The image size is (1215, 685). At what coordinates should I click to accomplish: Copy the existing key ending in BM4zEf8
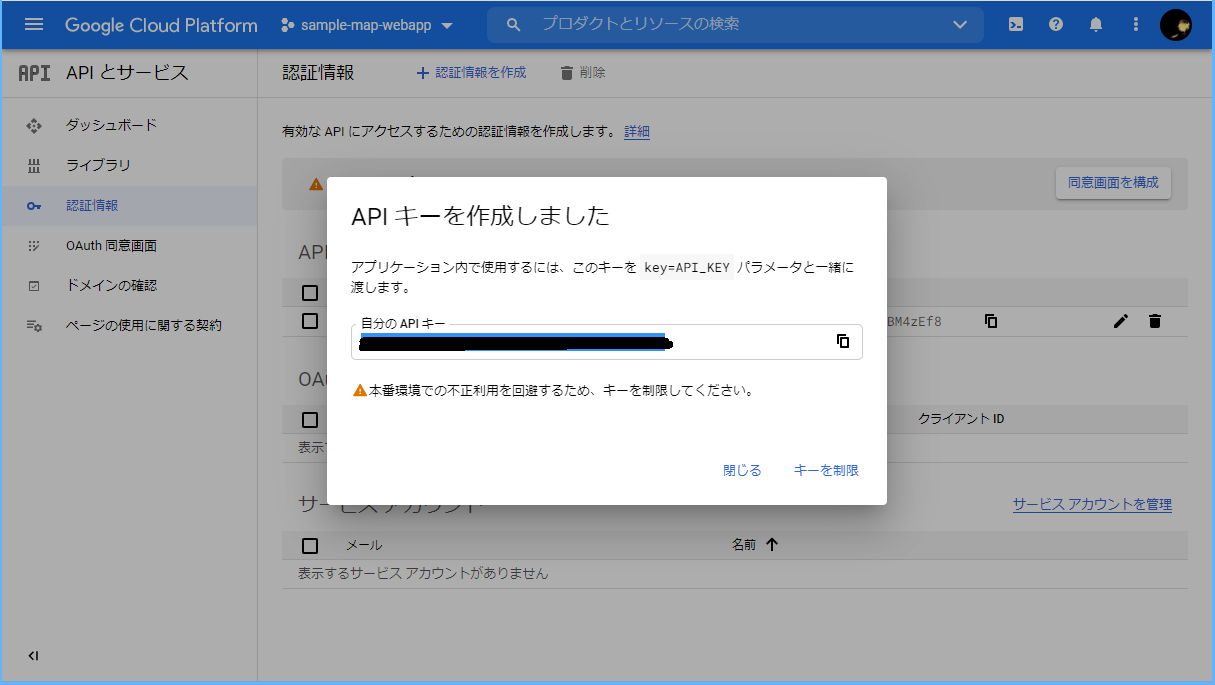990,321
